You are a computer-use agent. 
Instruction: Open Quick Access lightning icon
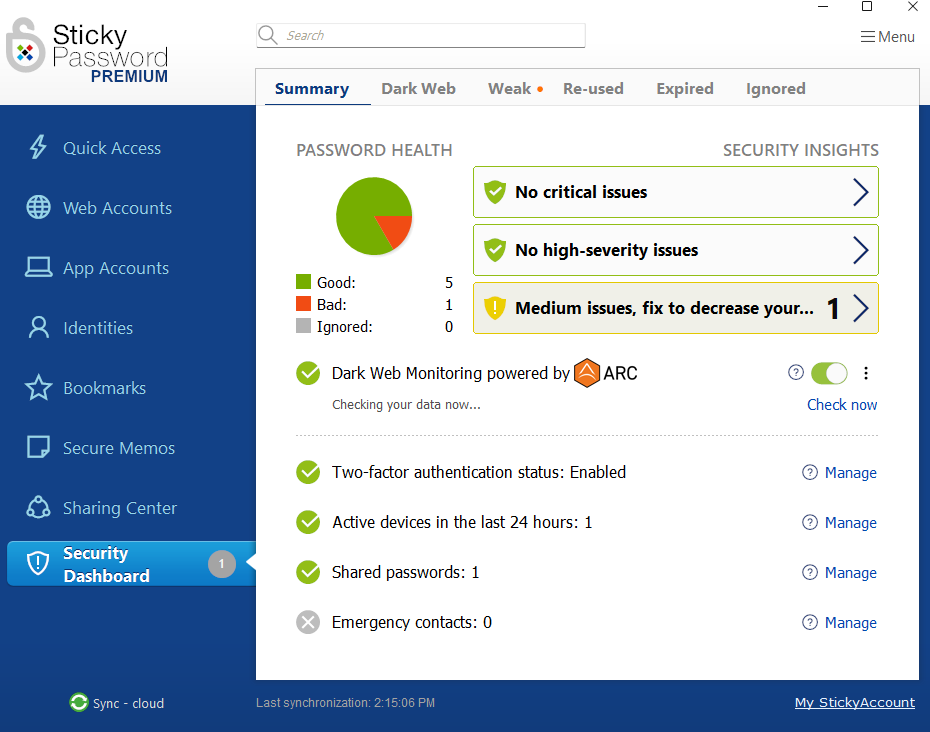39,147
